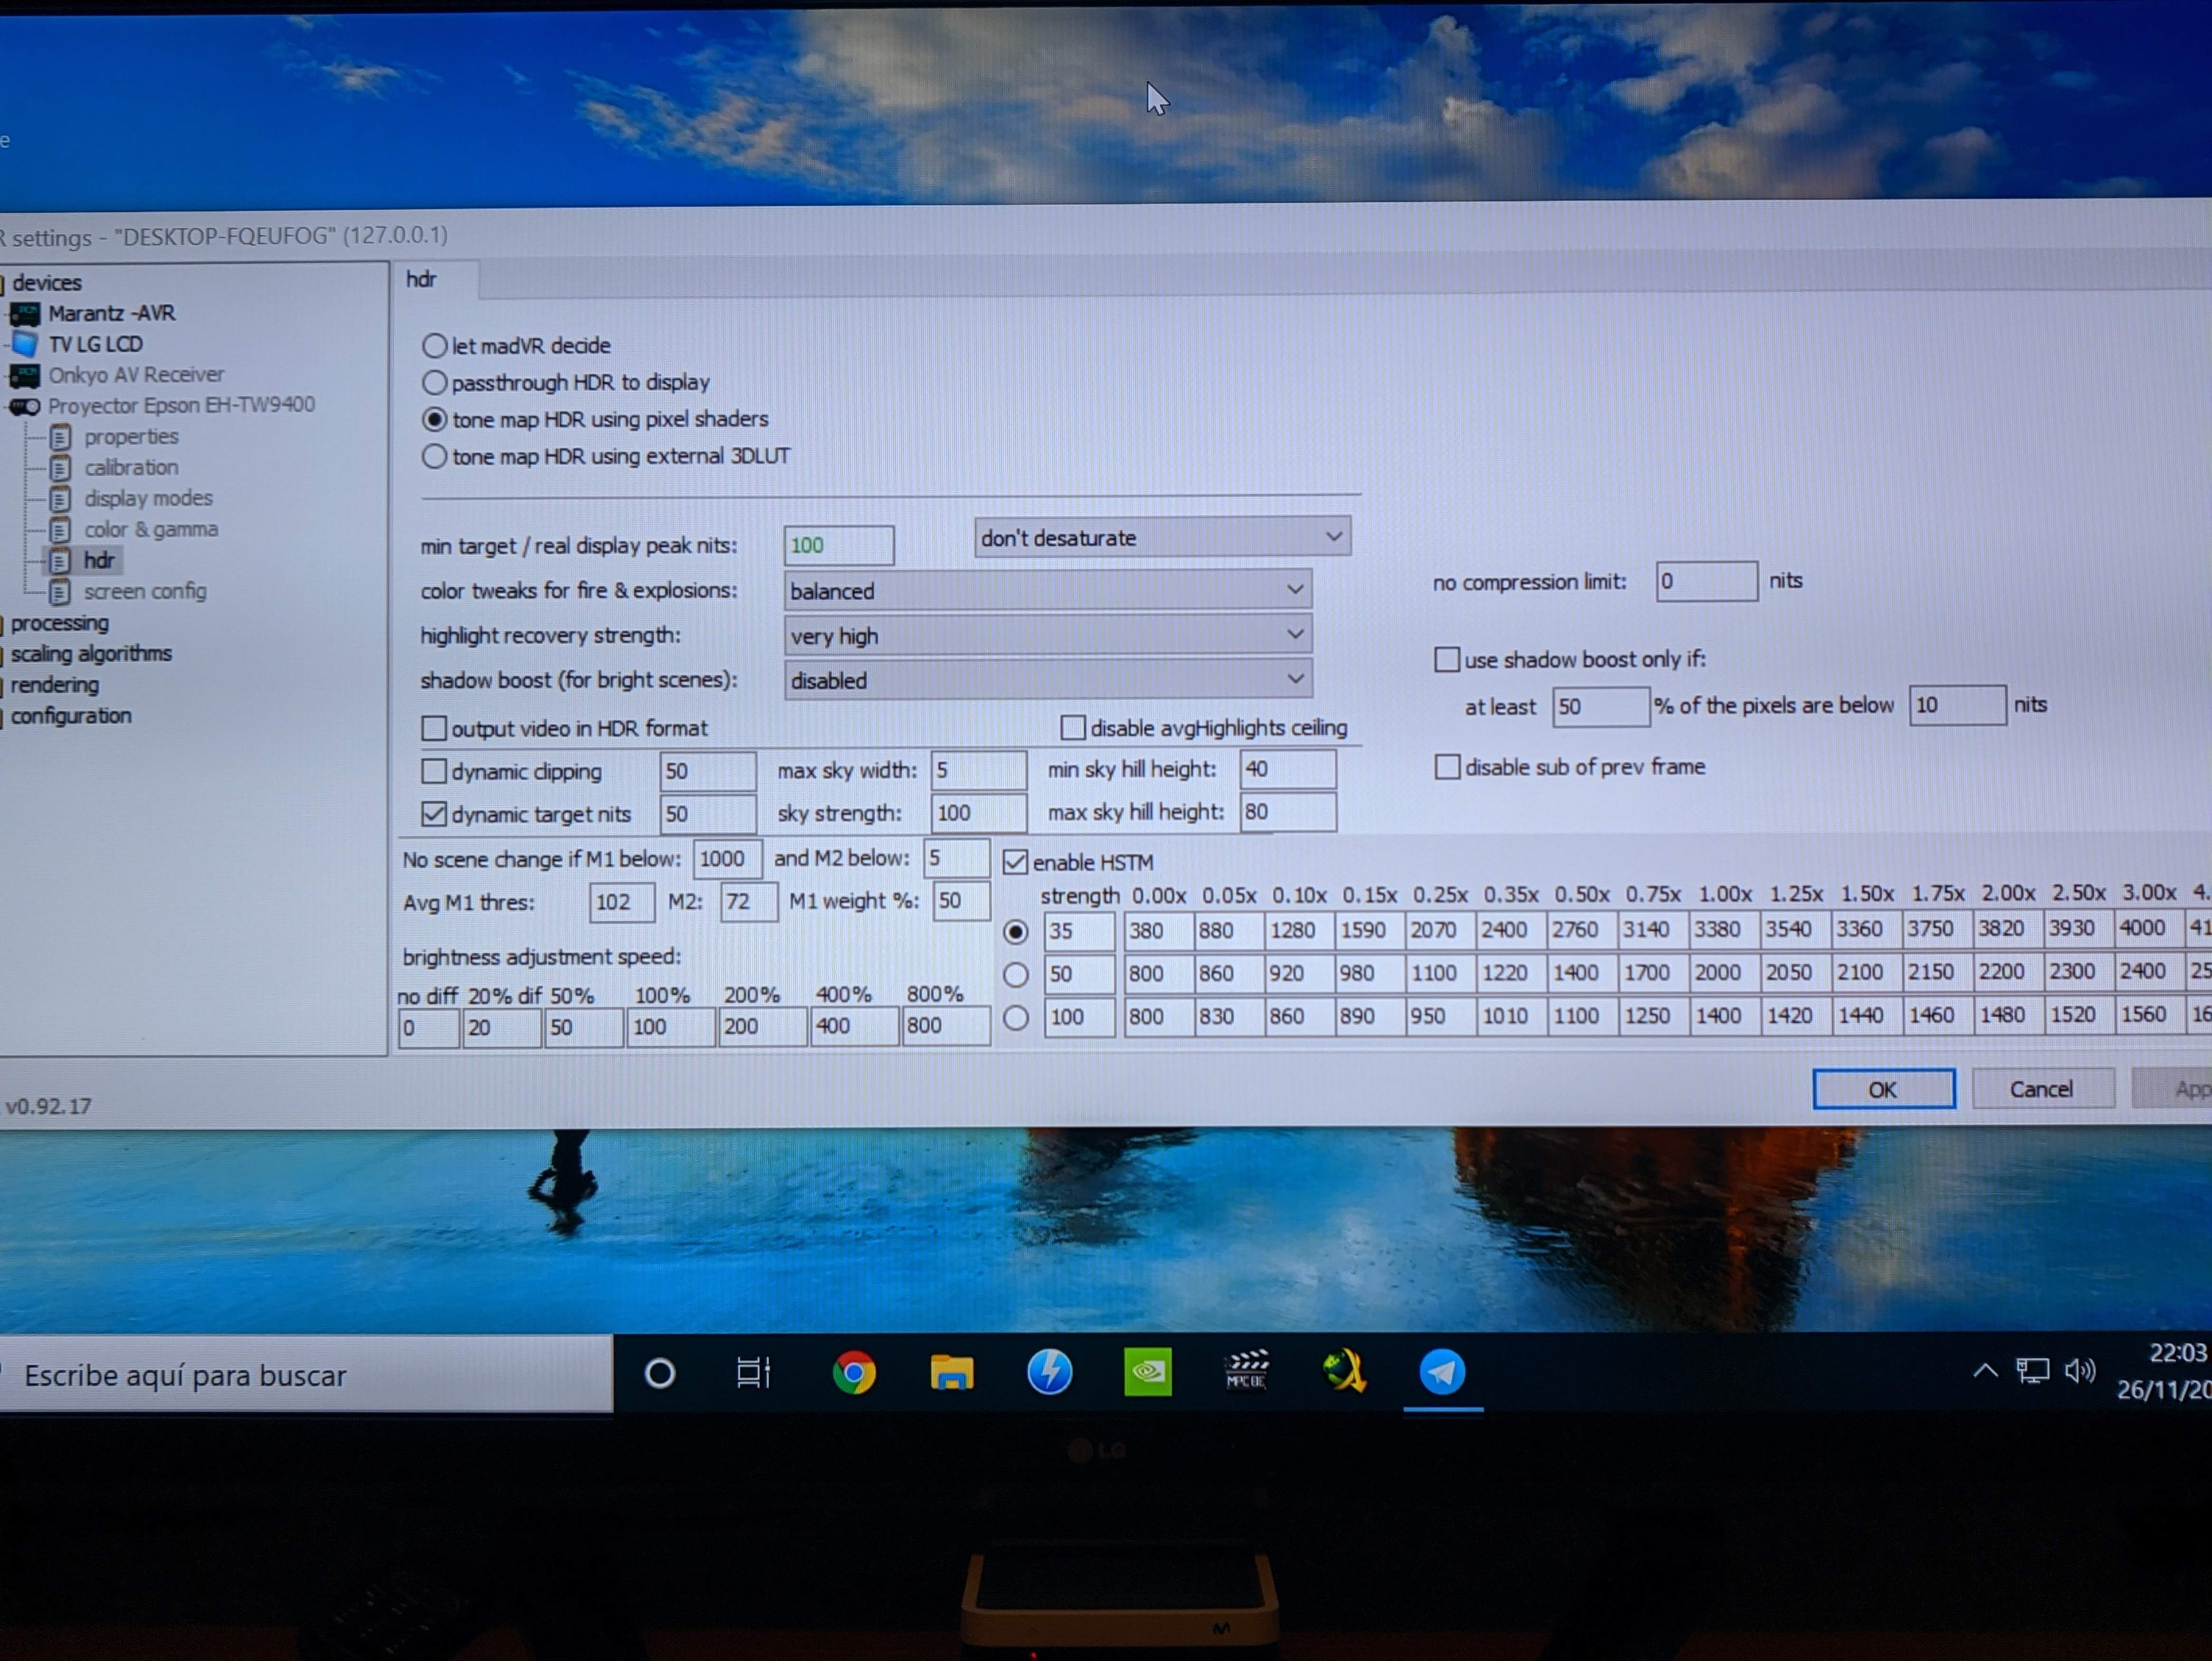This screenshot has width=2212, height=1661.
Task: Select the Onkyo AV Receiver device icon
Action: click(x=25, y=376)
